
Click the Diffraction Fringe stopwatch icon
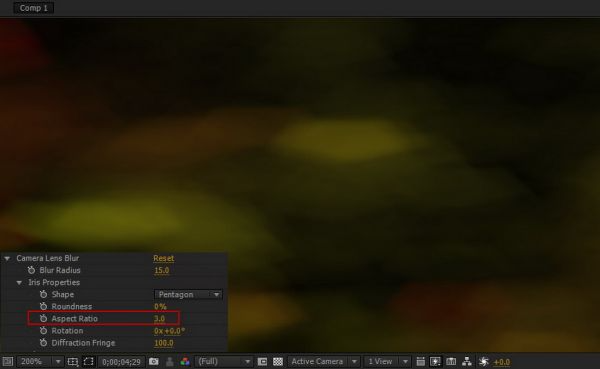[x=43, y=343]
